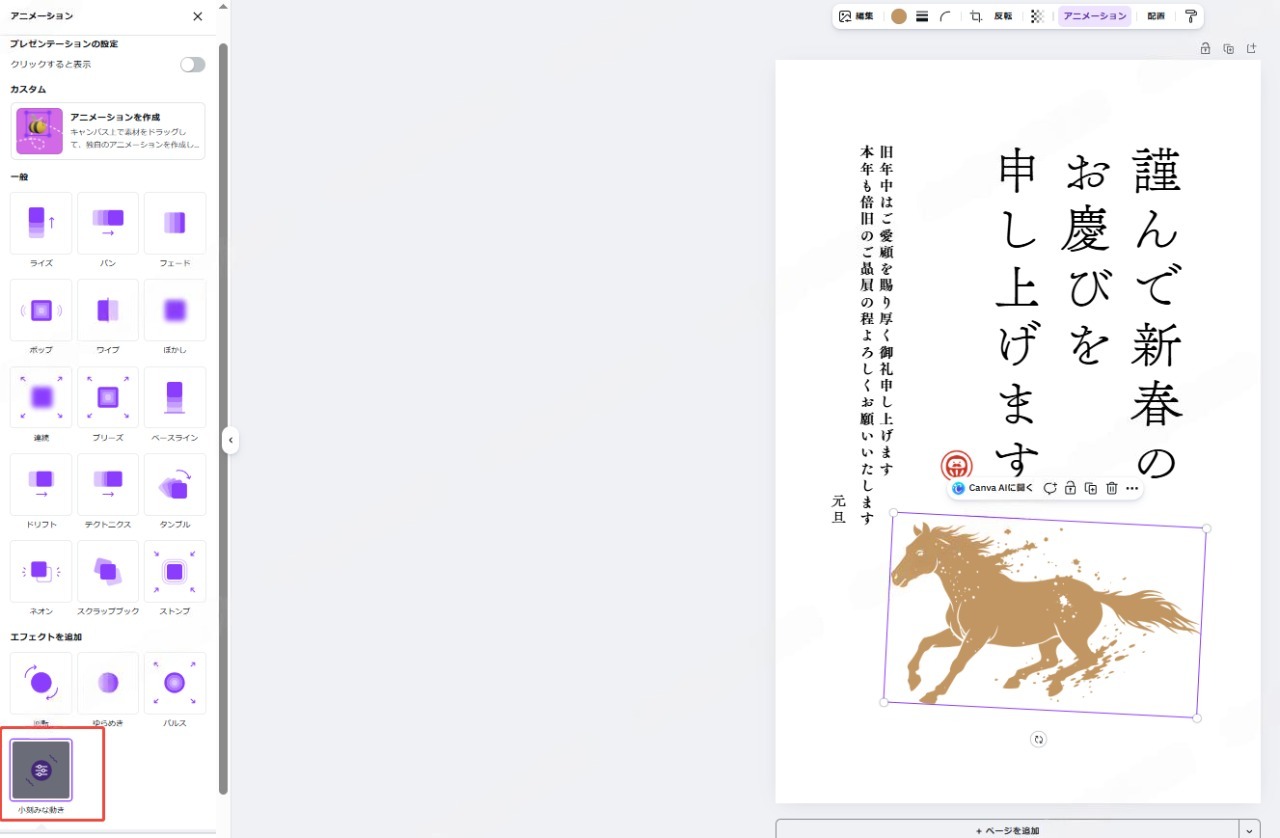This screenshot has height=838, width=1280.
Task: Duplicate the horse element from the floating toolbar
Action: click(1091, 488)
